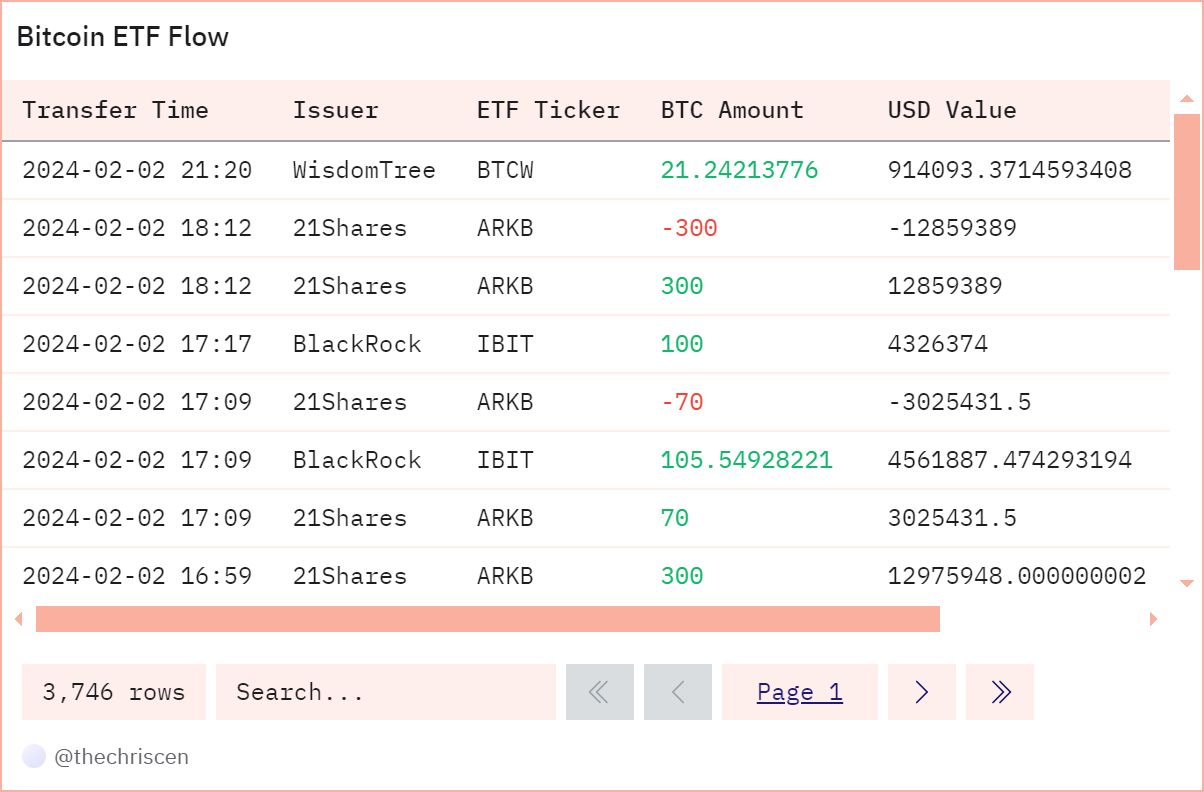
Task: Select the -12859389 USD value cell
Action: 952,228
